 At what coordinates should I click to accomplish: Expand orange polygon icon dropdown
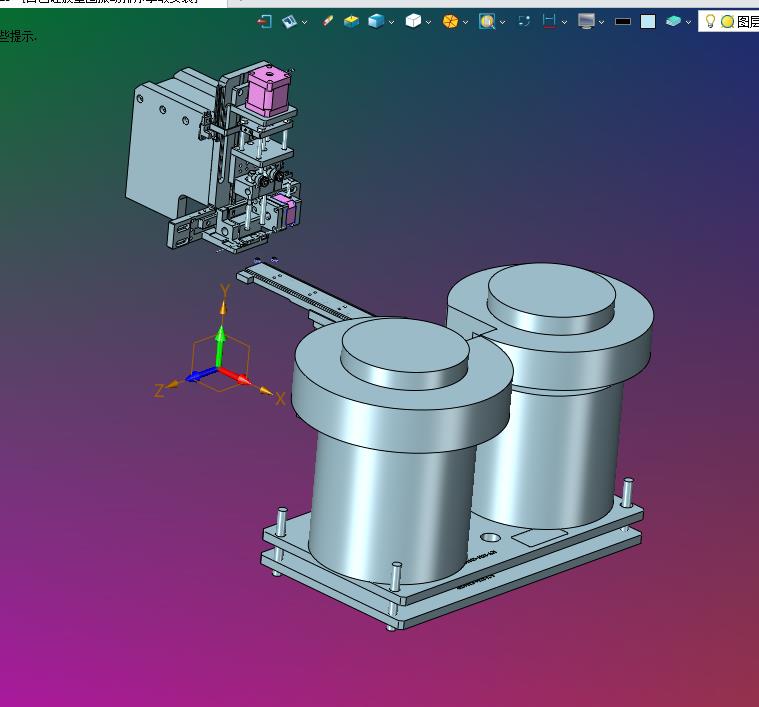[x=465, y=22]
